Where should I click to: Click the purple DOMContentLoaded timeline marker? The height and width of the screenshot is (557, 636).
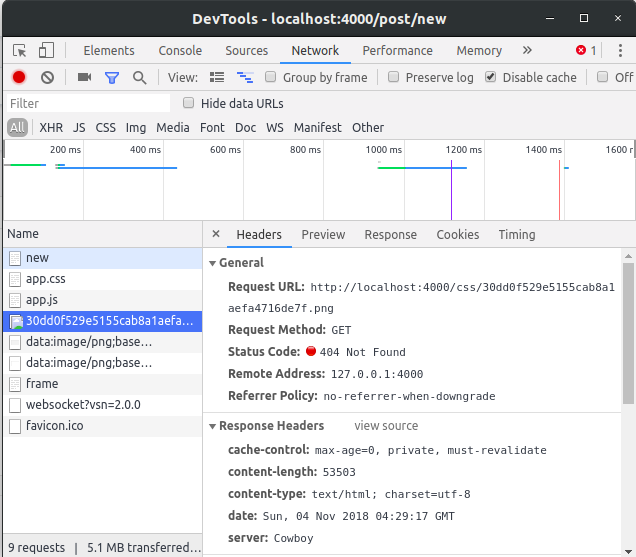(x=451, y=190)
